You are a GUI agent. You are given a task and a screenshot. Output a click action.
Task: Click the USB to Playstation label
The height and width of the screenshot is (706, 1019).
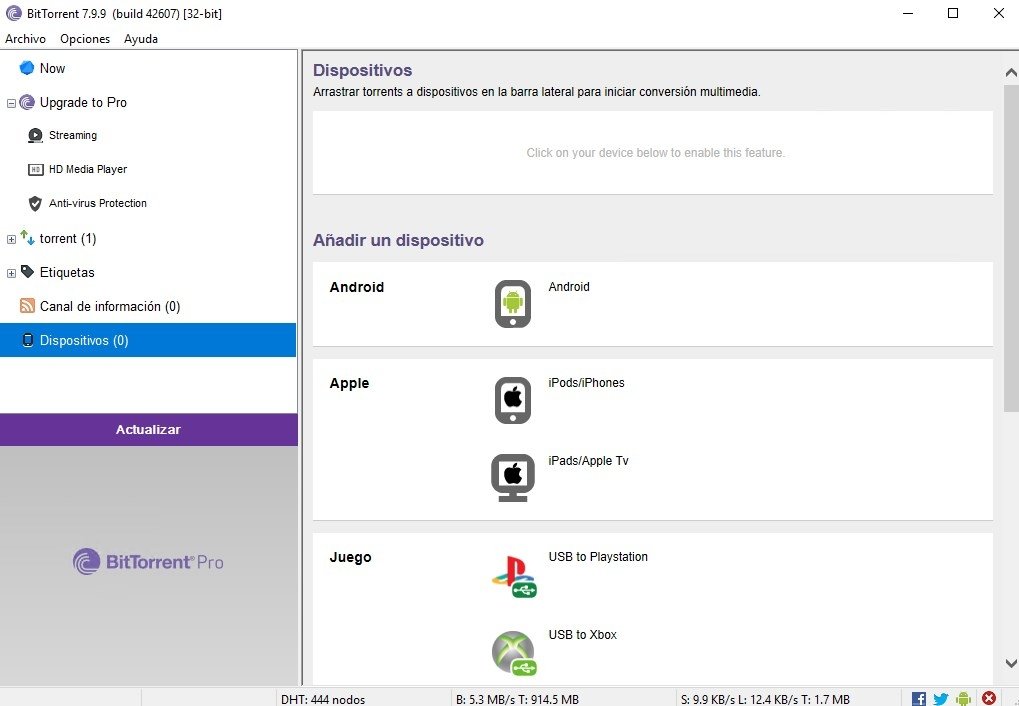pyautogui.click(x=598, y=557)
